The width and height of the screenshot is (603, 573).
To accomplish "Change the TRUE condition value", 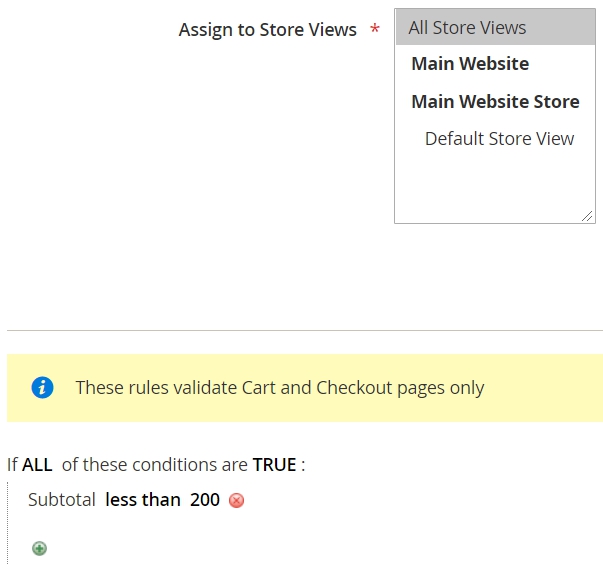I will [x=274, y=465].
